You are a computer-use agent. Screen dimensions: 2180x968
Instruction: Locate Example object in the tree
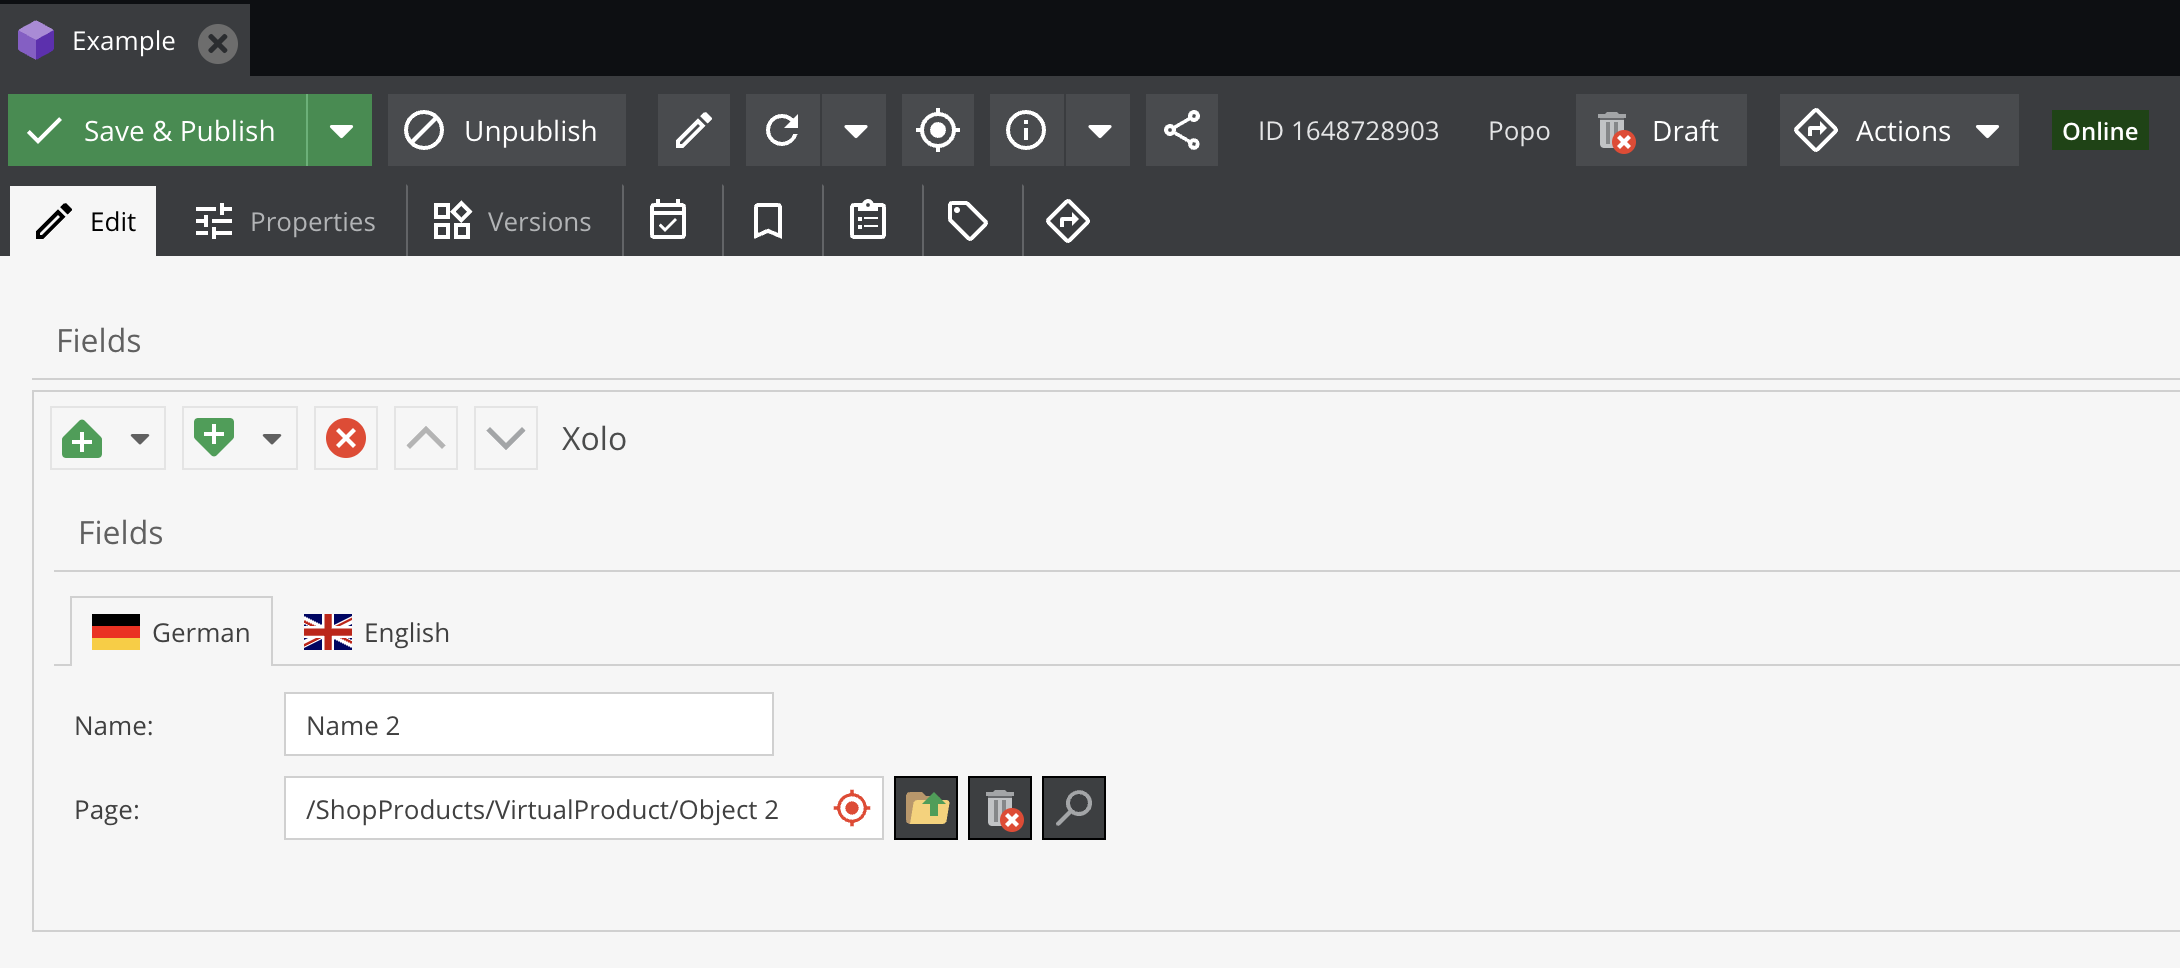[938, 130]
